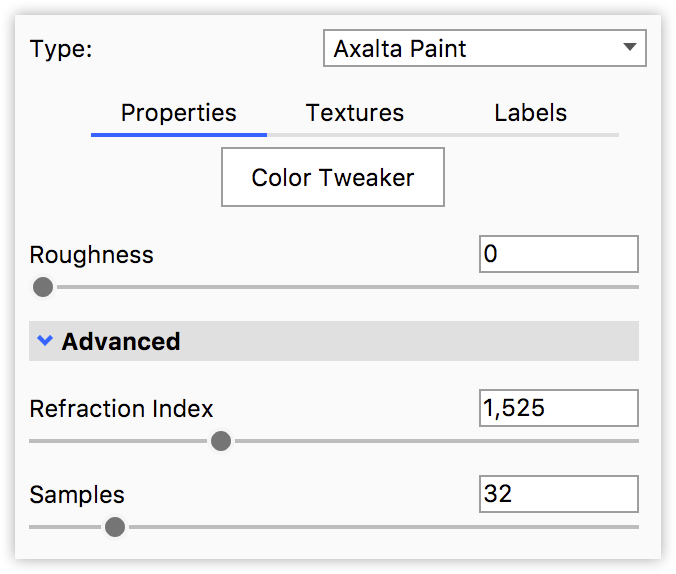
Task: Click the Roughness slider handle
Action: coord(43,287)
